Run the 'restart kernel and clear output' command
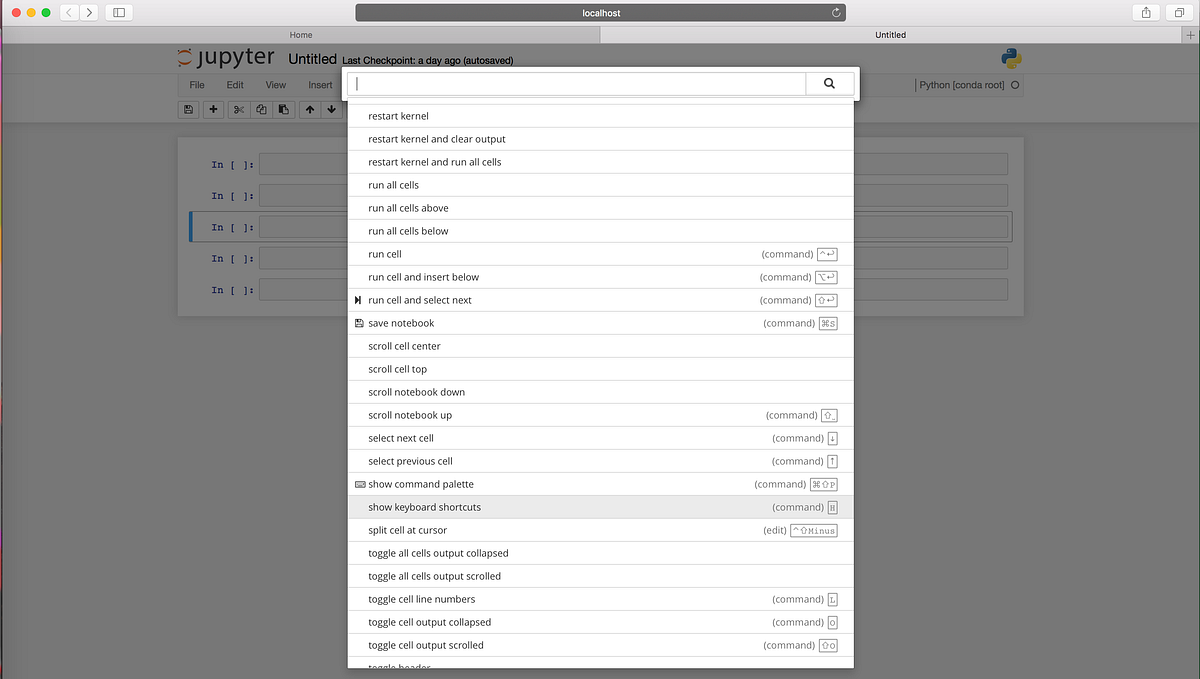 (x=435, y=138)
